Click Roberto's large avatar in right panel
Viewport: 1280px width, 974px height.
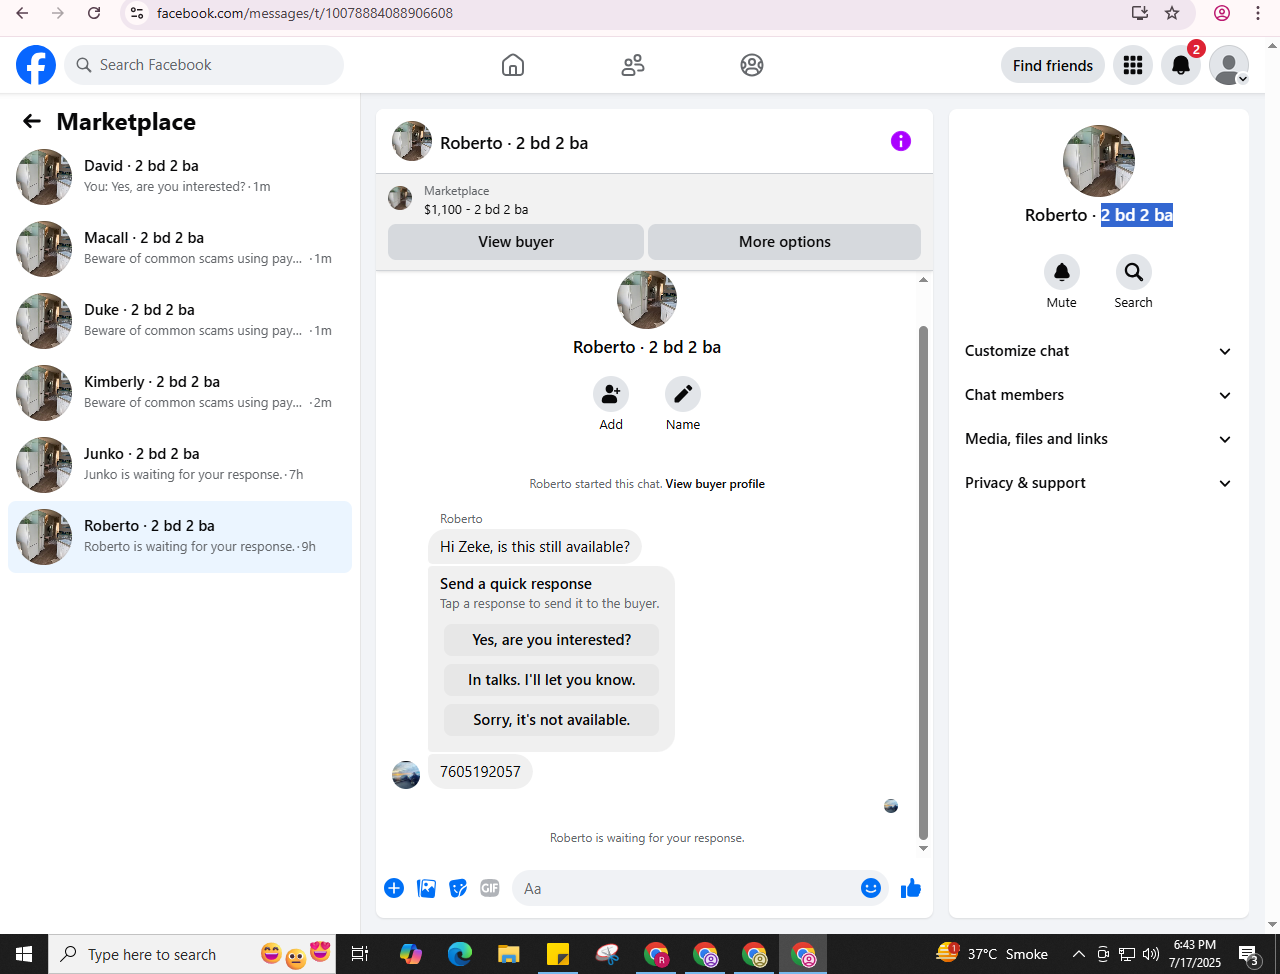[x=1099, y=161]
